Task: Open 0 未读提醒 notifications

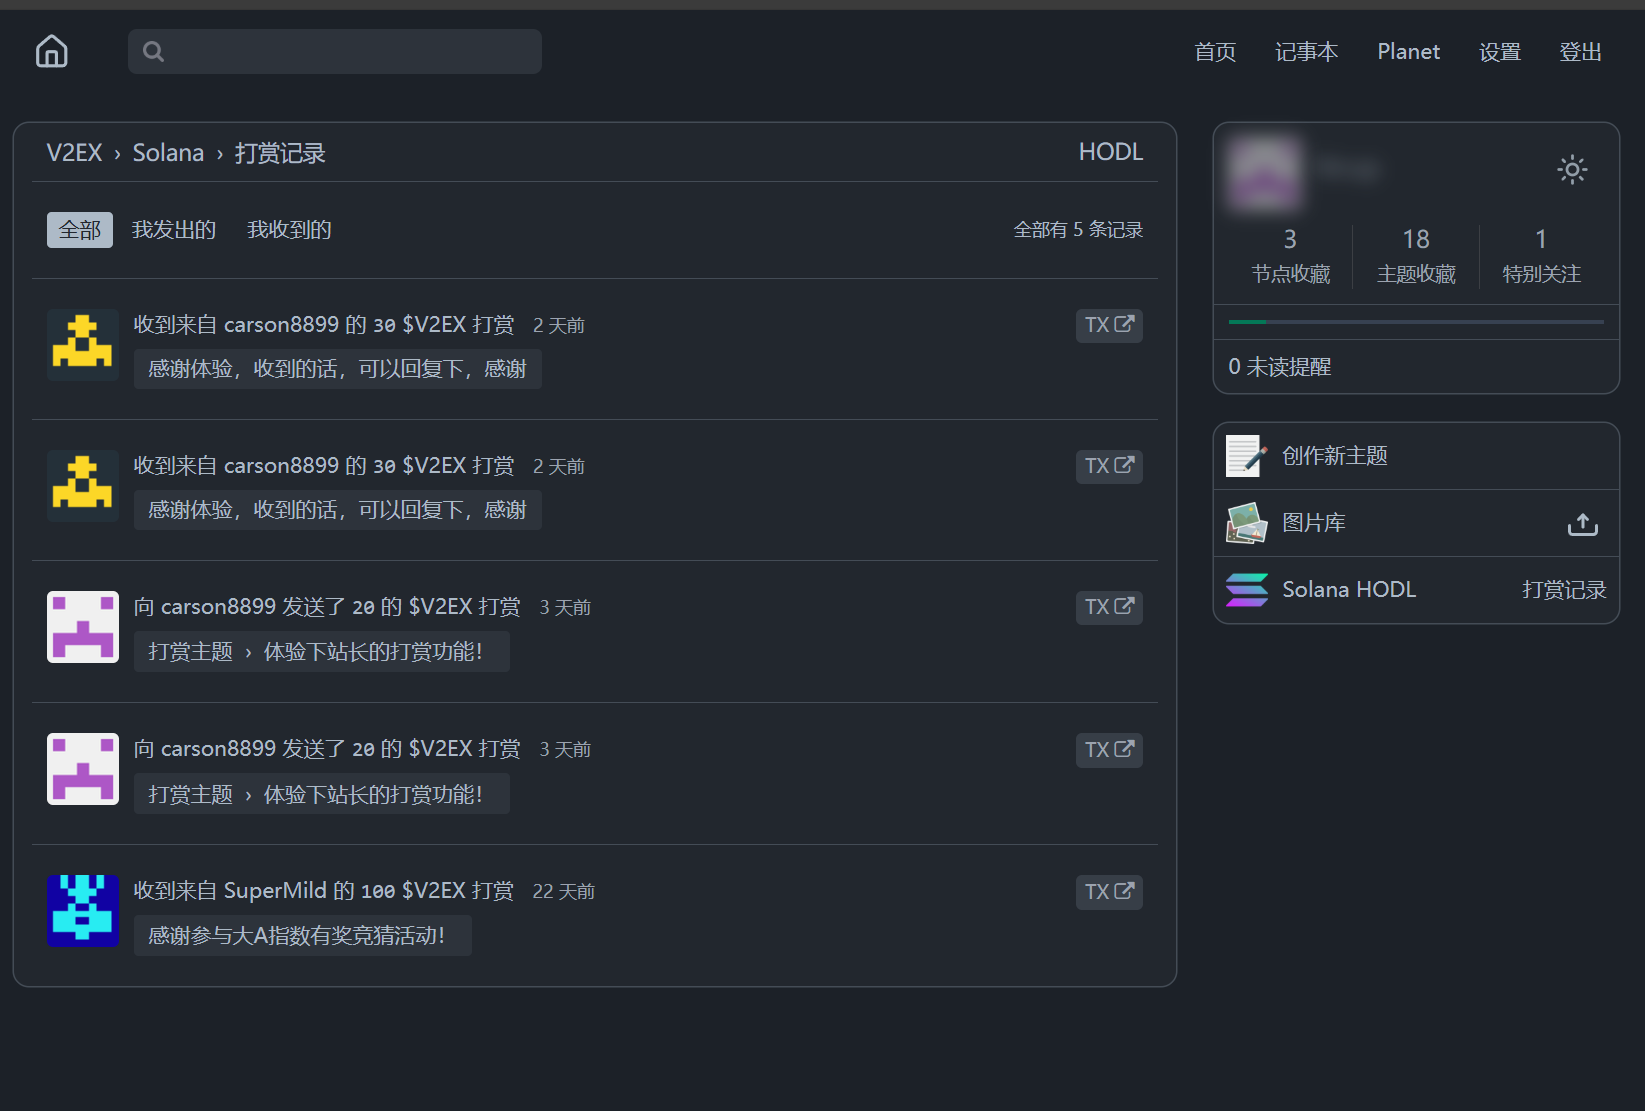Action: coord(1279,367)
